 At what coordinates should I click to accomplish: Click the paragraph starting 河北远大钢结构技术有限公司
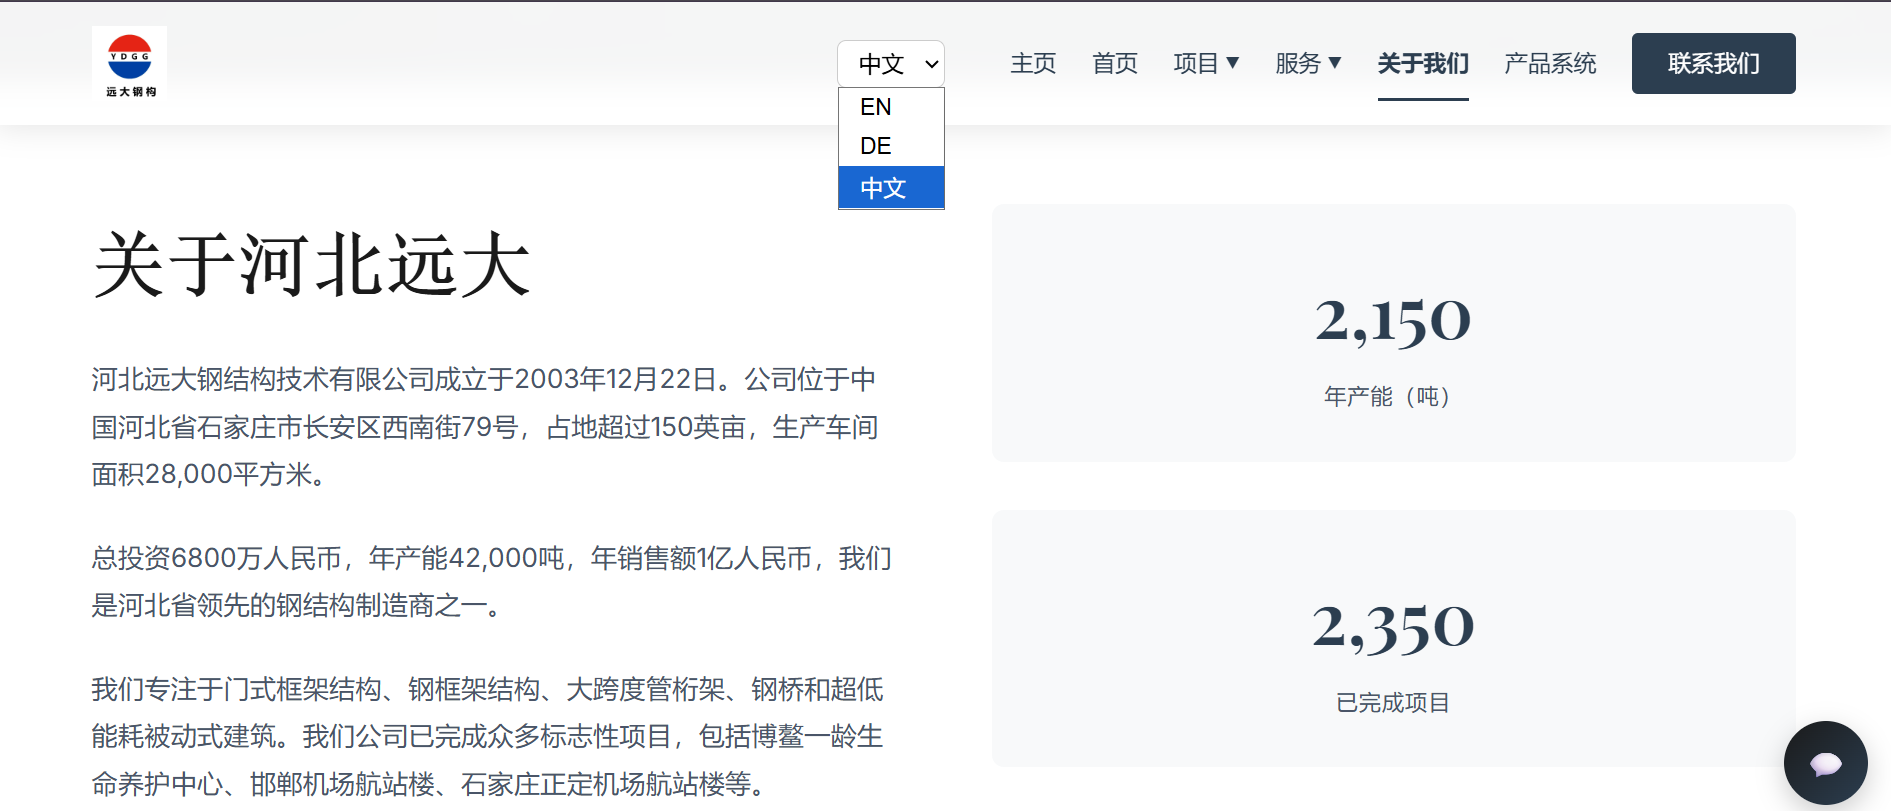[486, 427]
